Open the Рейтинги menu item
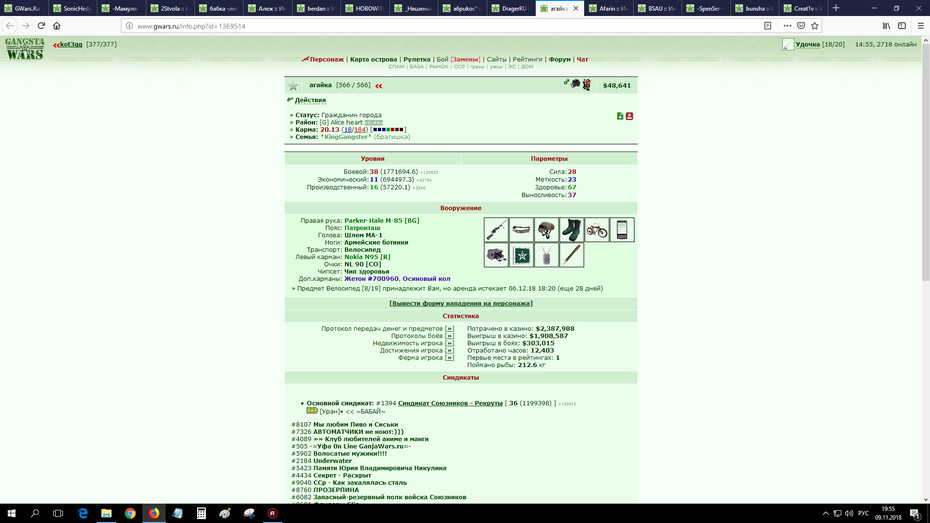Image resolution: width=930 pixels, height=523 pixels. (x=527, y=59)
